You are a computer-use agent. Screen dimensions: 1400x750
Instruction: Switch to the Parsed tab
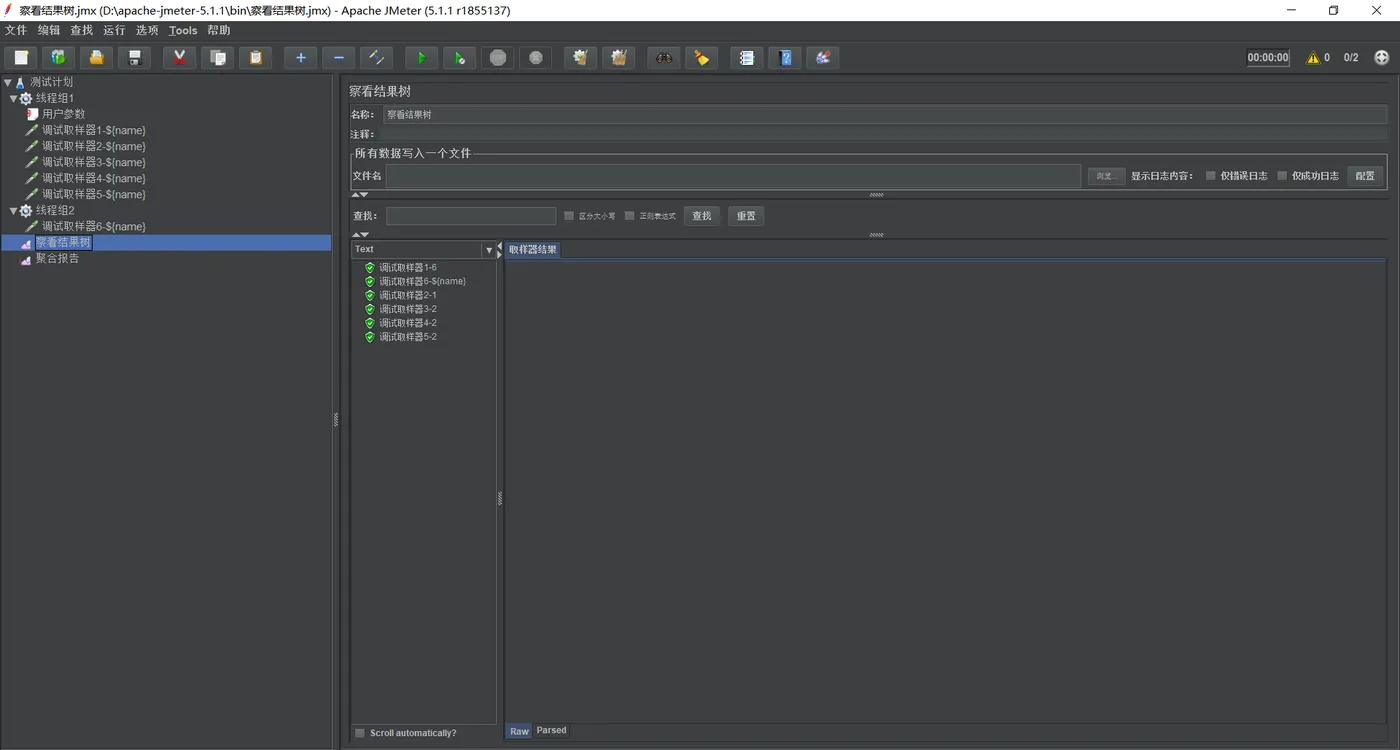pyautogui.click(x=551, y=731)
